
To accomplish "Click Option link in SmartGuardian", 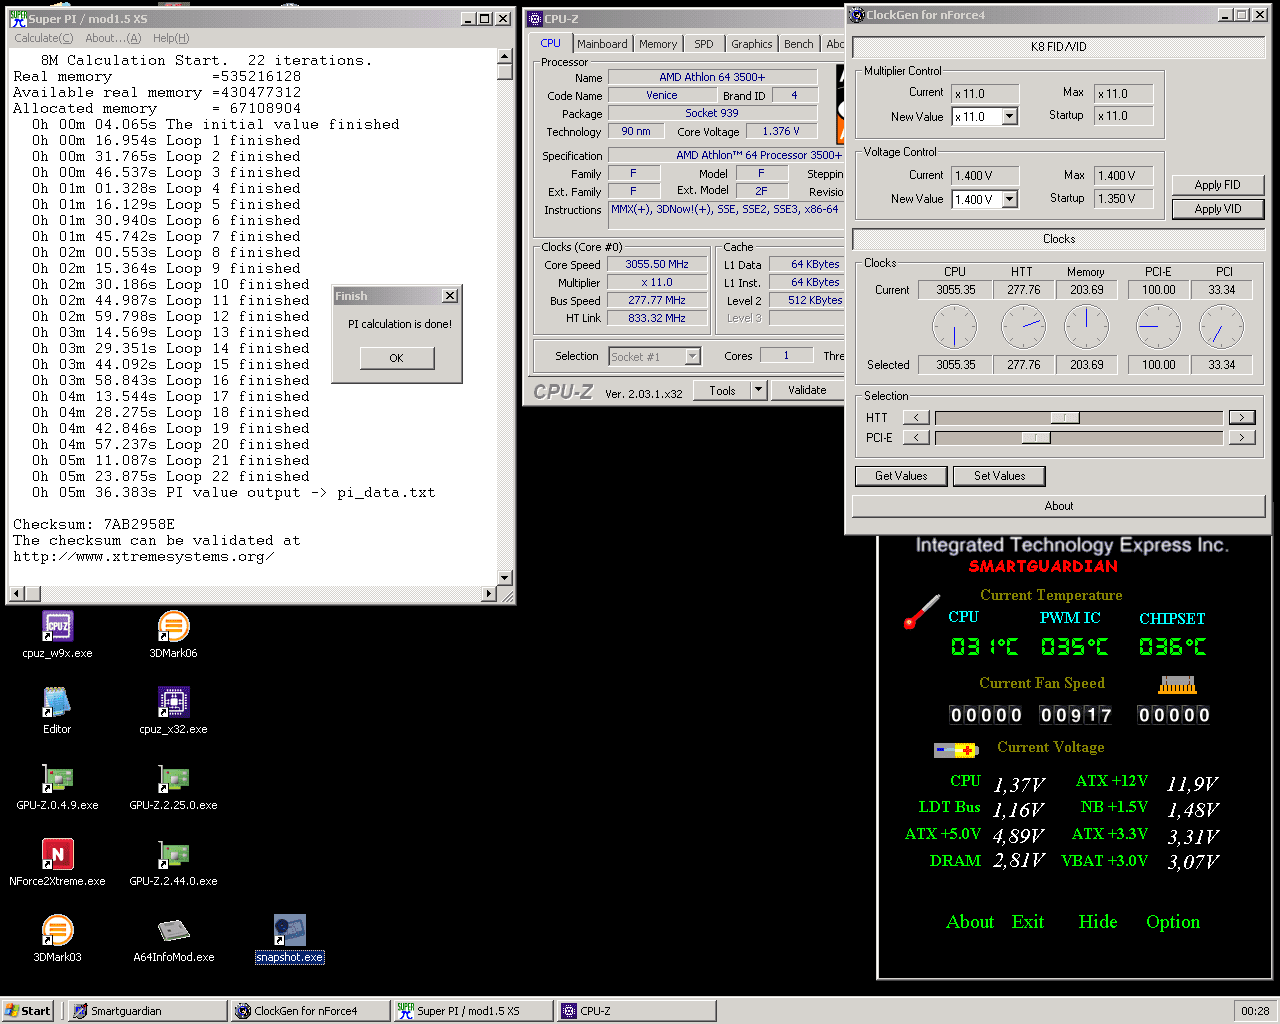I will pyautogui.click(x=1173, y=922).
